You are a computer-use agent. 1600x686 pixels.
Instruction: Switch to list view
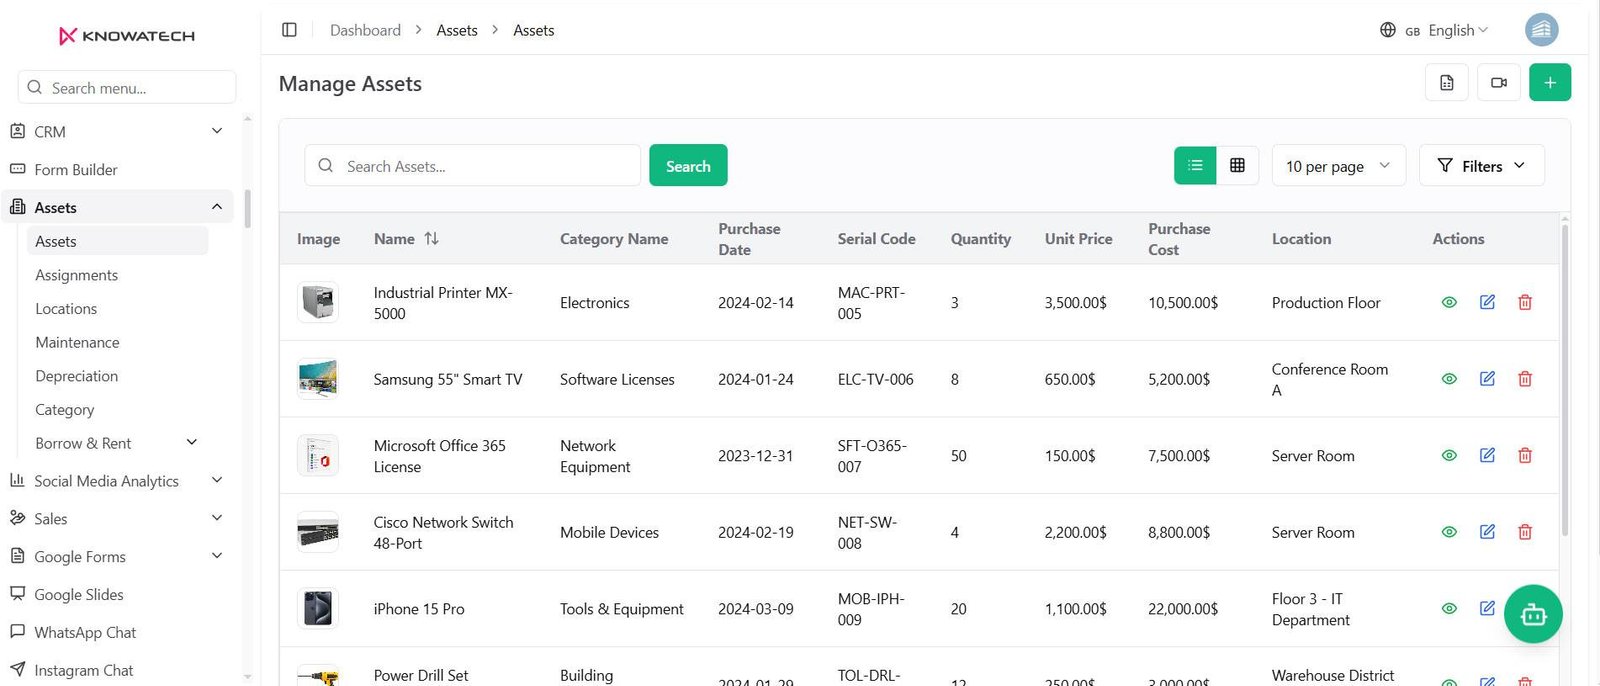coord(1195,165)
